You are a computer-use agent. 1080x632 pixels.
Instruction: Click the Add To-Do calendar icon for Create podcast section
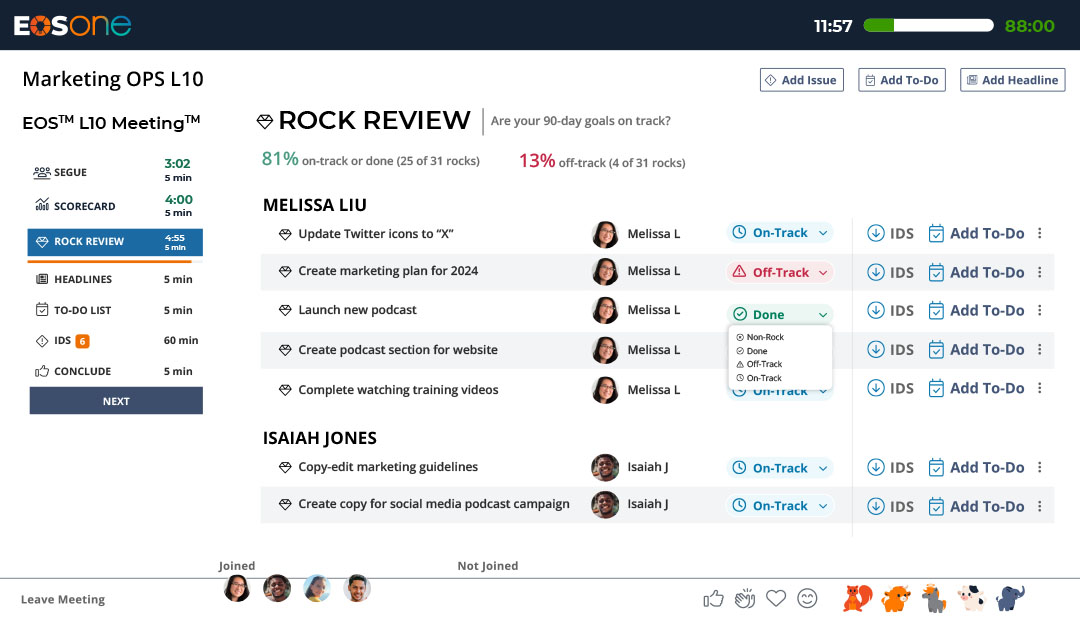(936, 349)
